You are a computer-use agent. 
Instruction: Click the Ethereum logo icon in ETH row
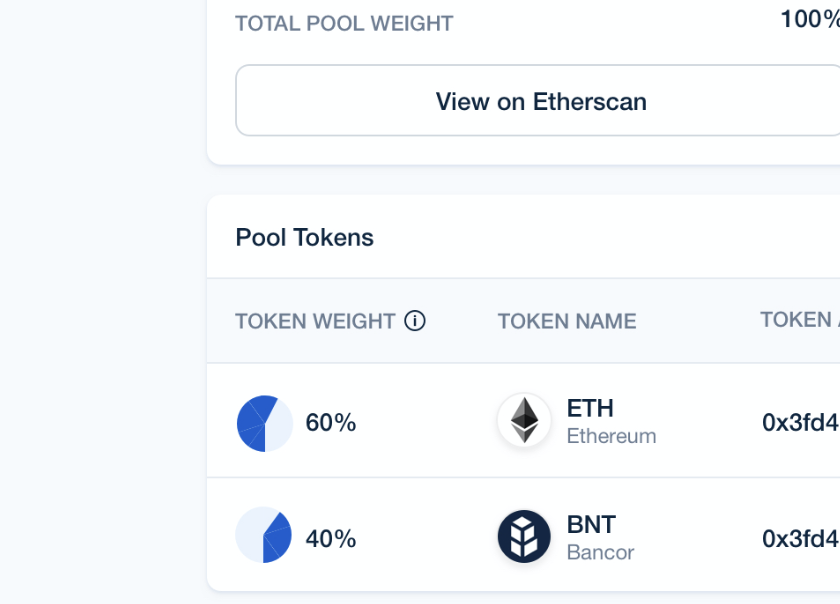pos(523,420)
